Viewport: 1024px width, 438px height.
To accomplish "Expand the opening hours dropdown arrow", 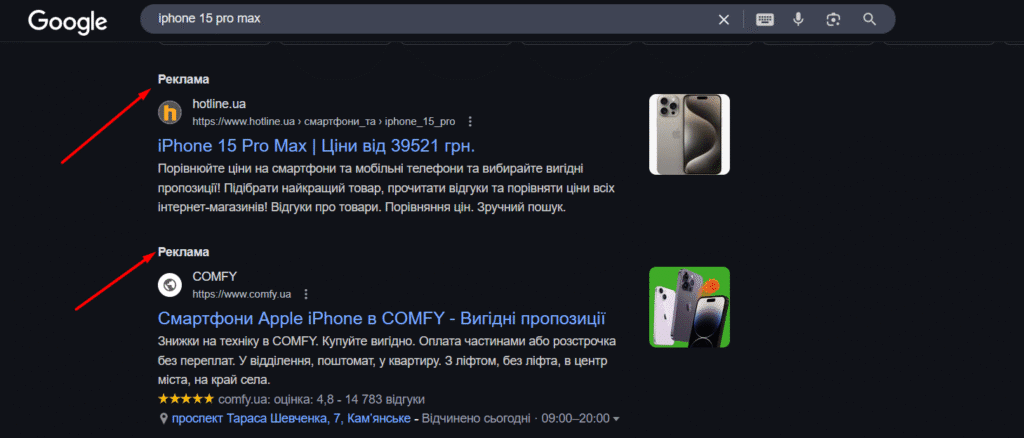I will pyautogui.click(x=616, y=418).
